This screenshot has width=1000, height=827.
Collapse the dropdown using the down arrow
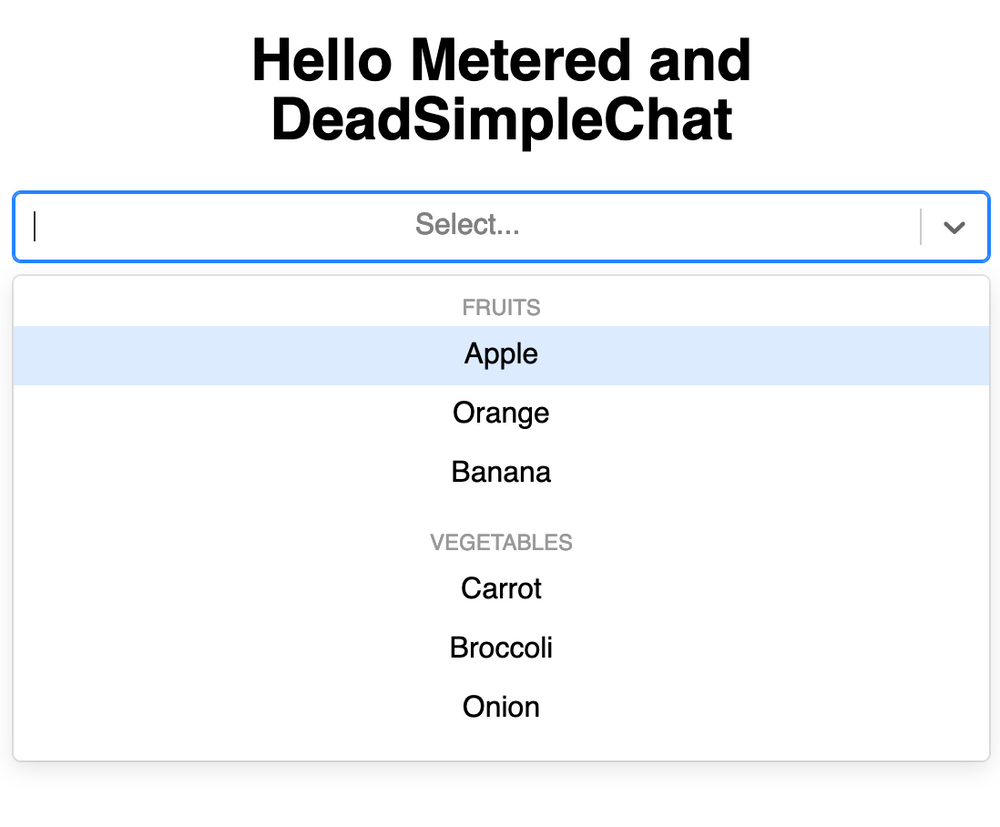[x=953, y=227]
